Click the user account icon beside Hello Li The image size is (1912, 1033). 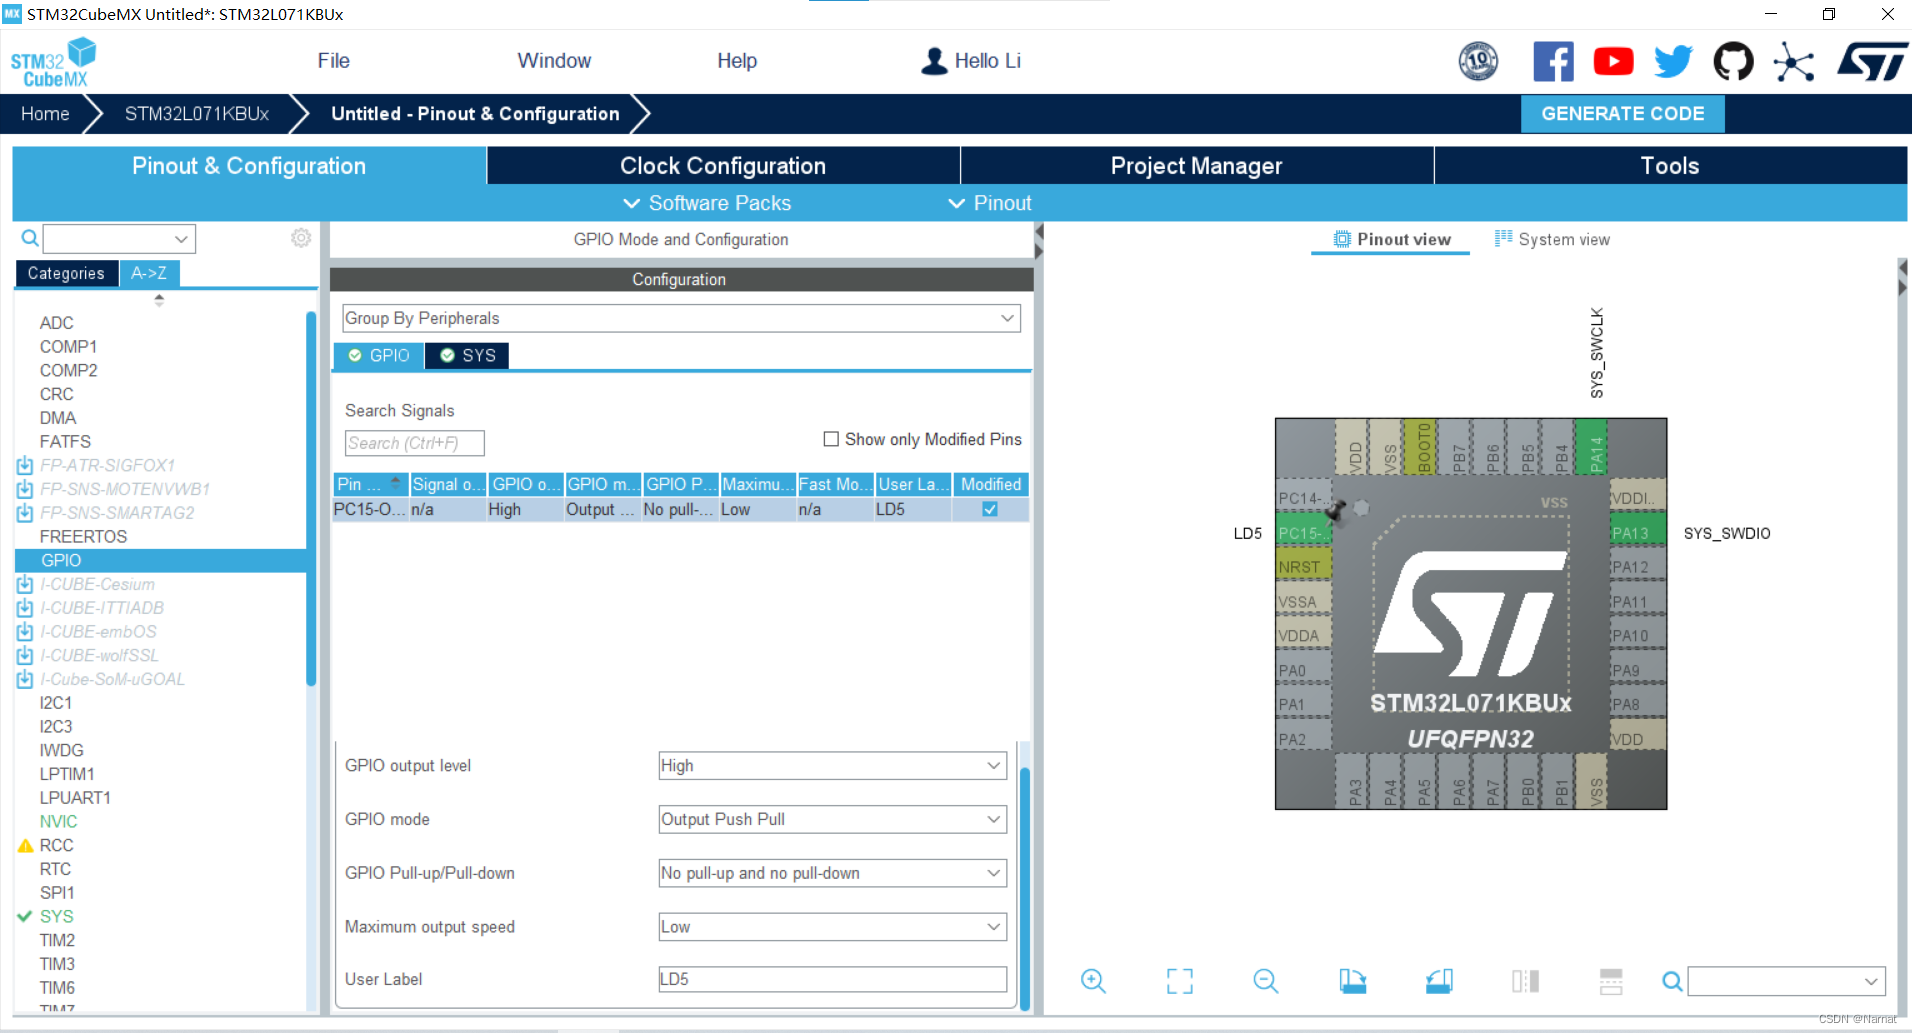tap(934, 61)
